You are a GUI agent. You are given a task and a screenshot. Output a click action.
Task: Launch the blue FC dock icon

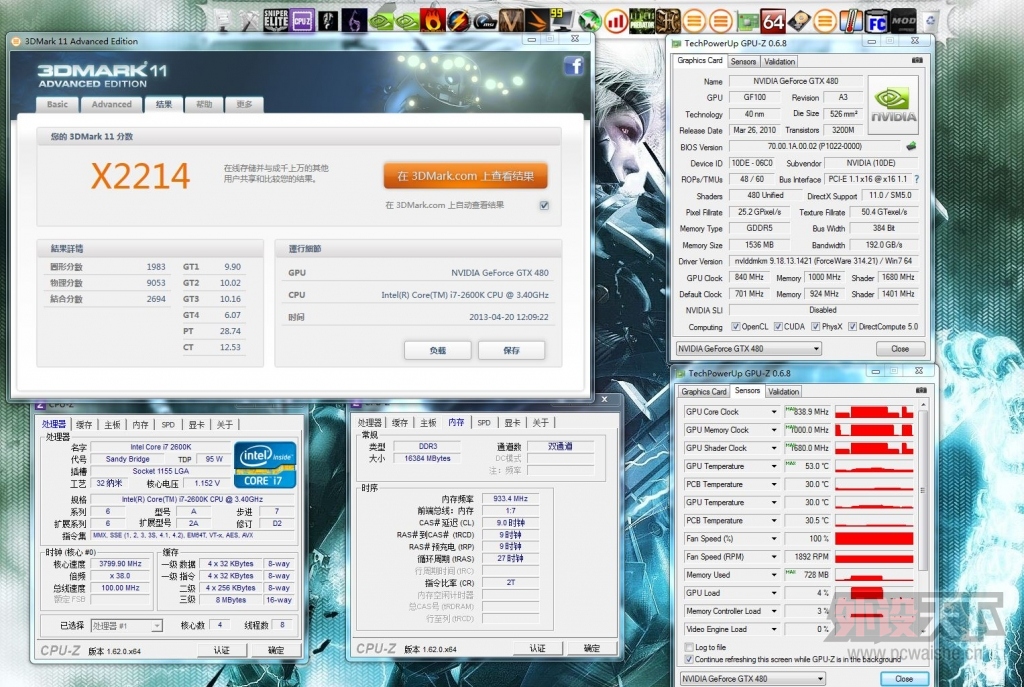(x=877, y=22)
